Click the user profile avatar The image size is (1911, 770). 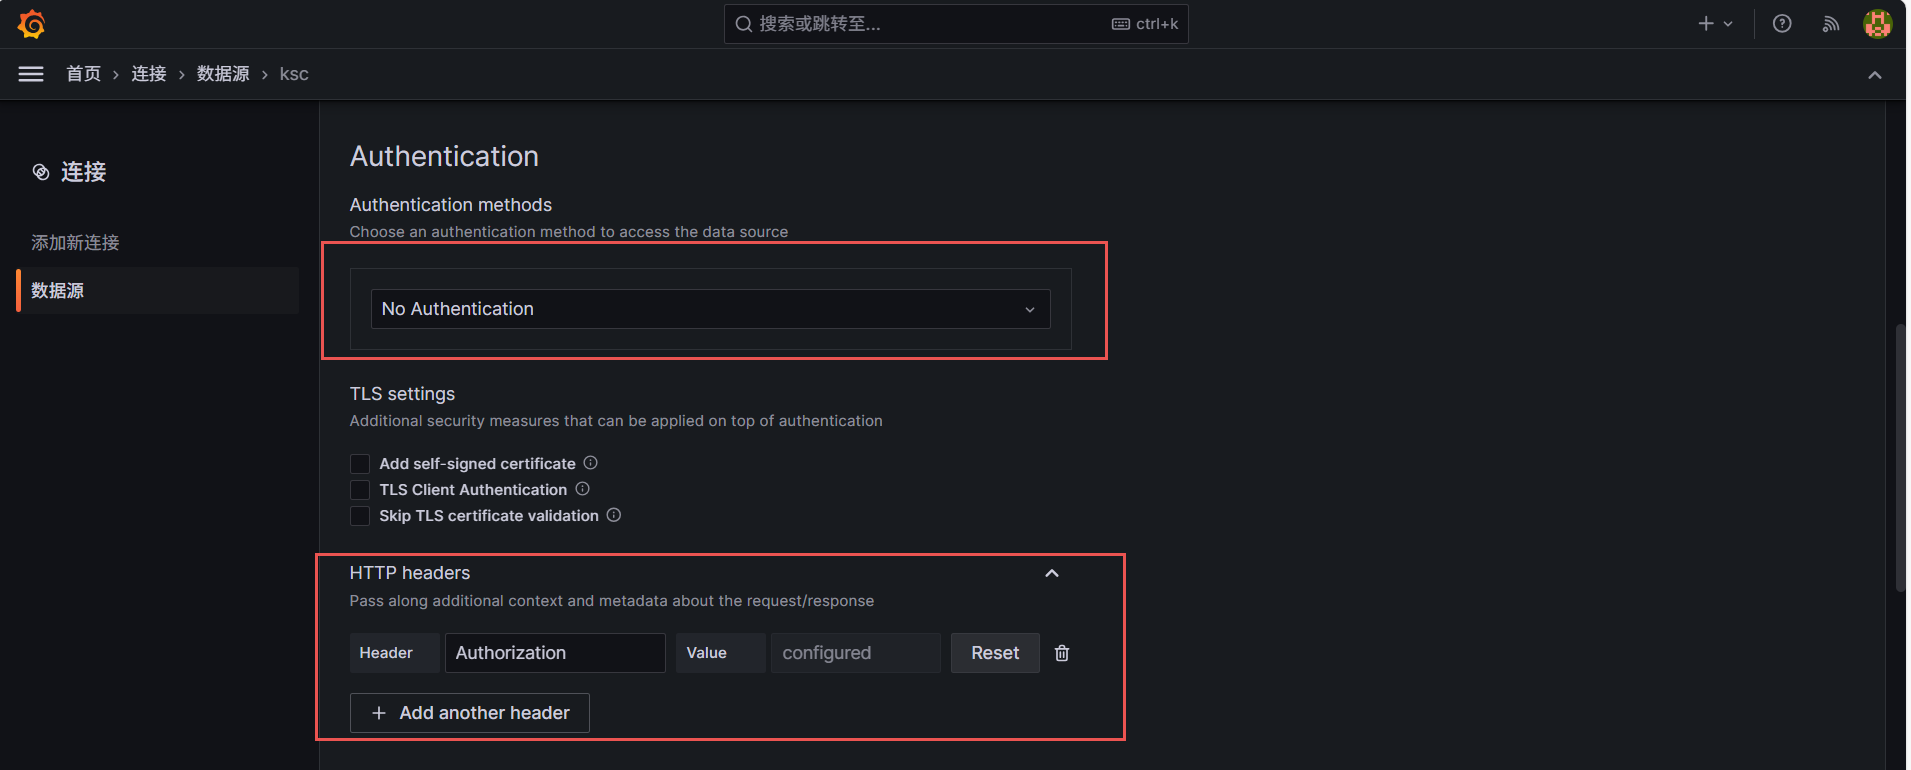click(1877, 24)
